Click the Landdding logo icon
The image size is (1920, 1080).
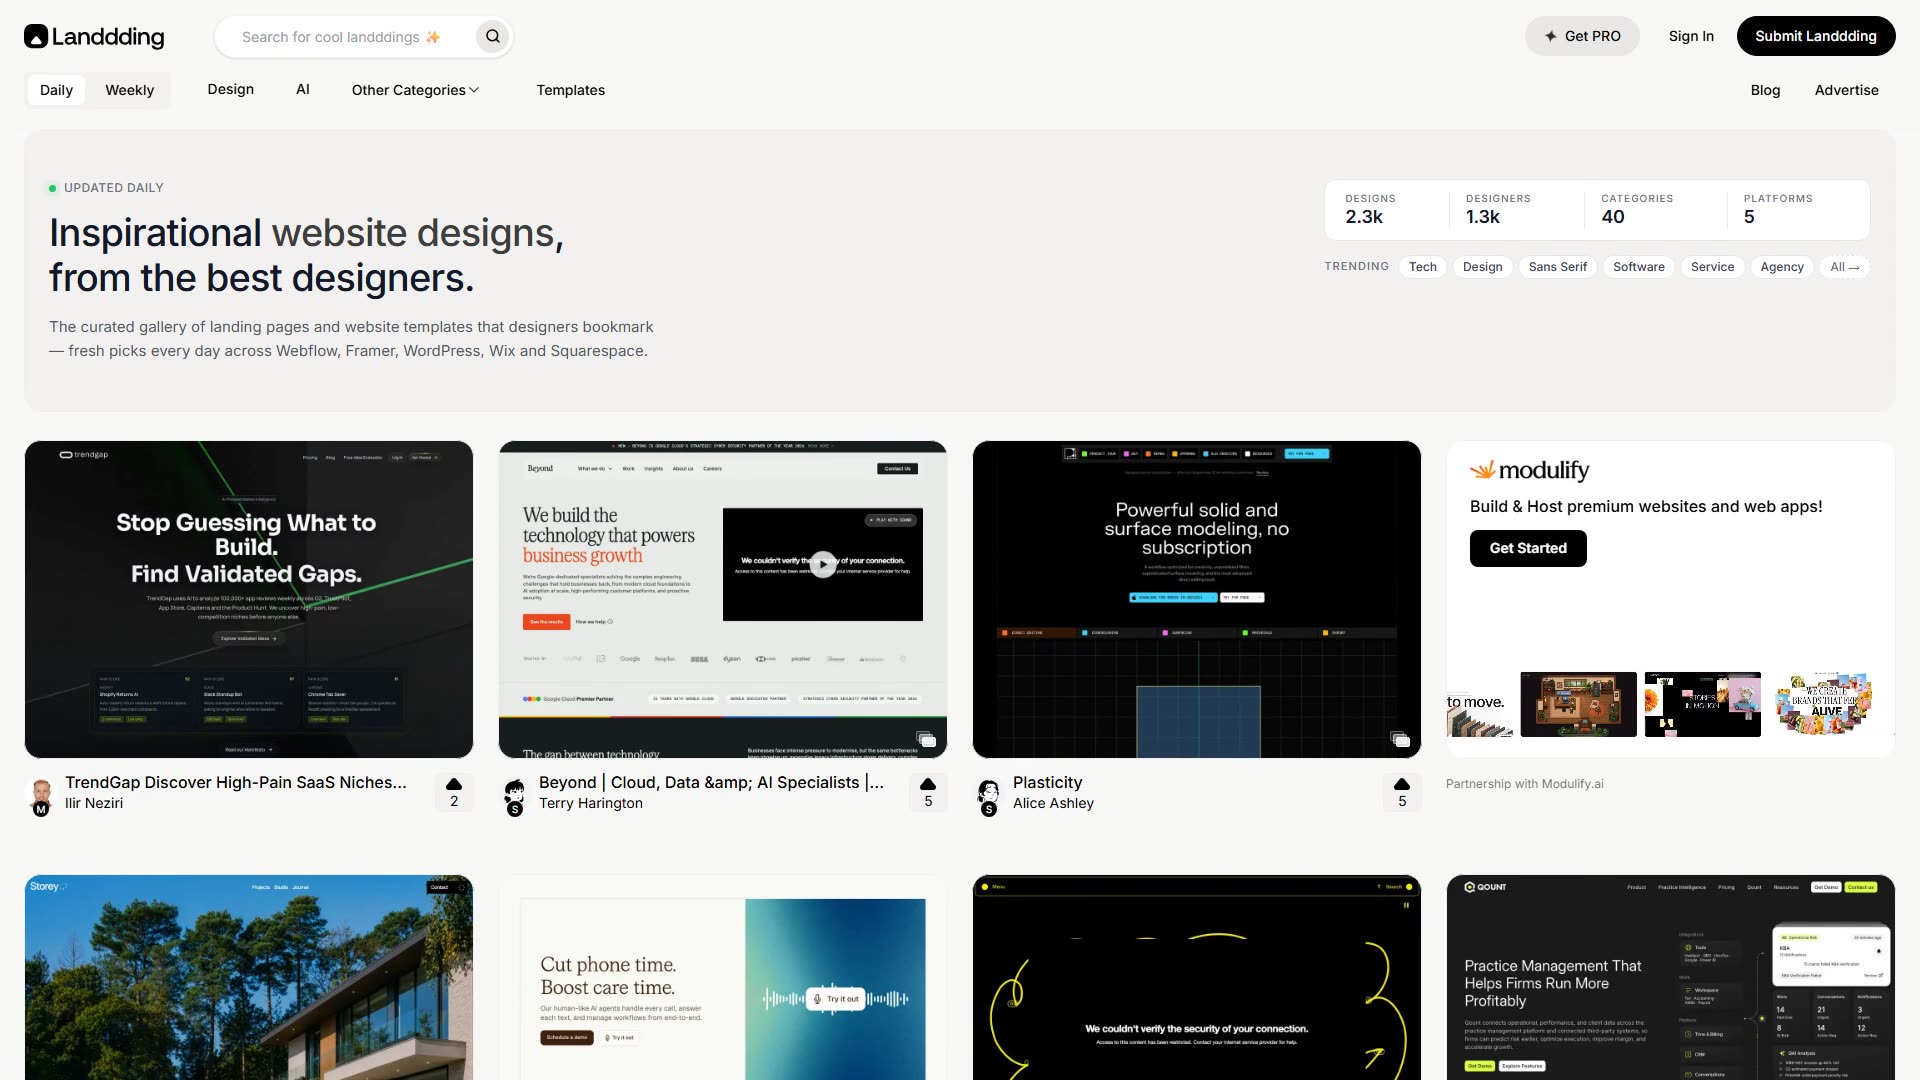pos(36,37)
